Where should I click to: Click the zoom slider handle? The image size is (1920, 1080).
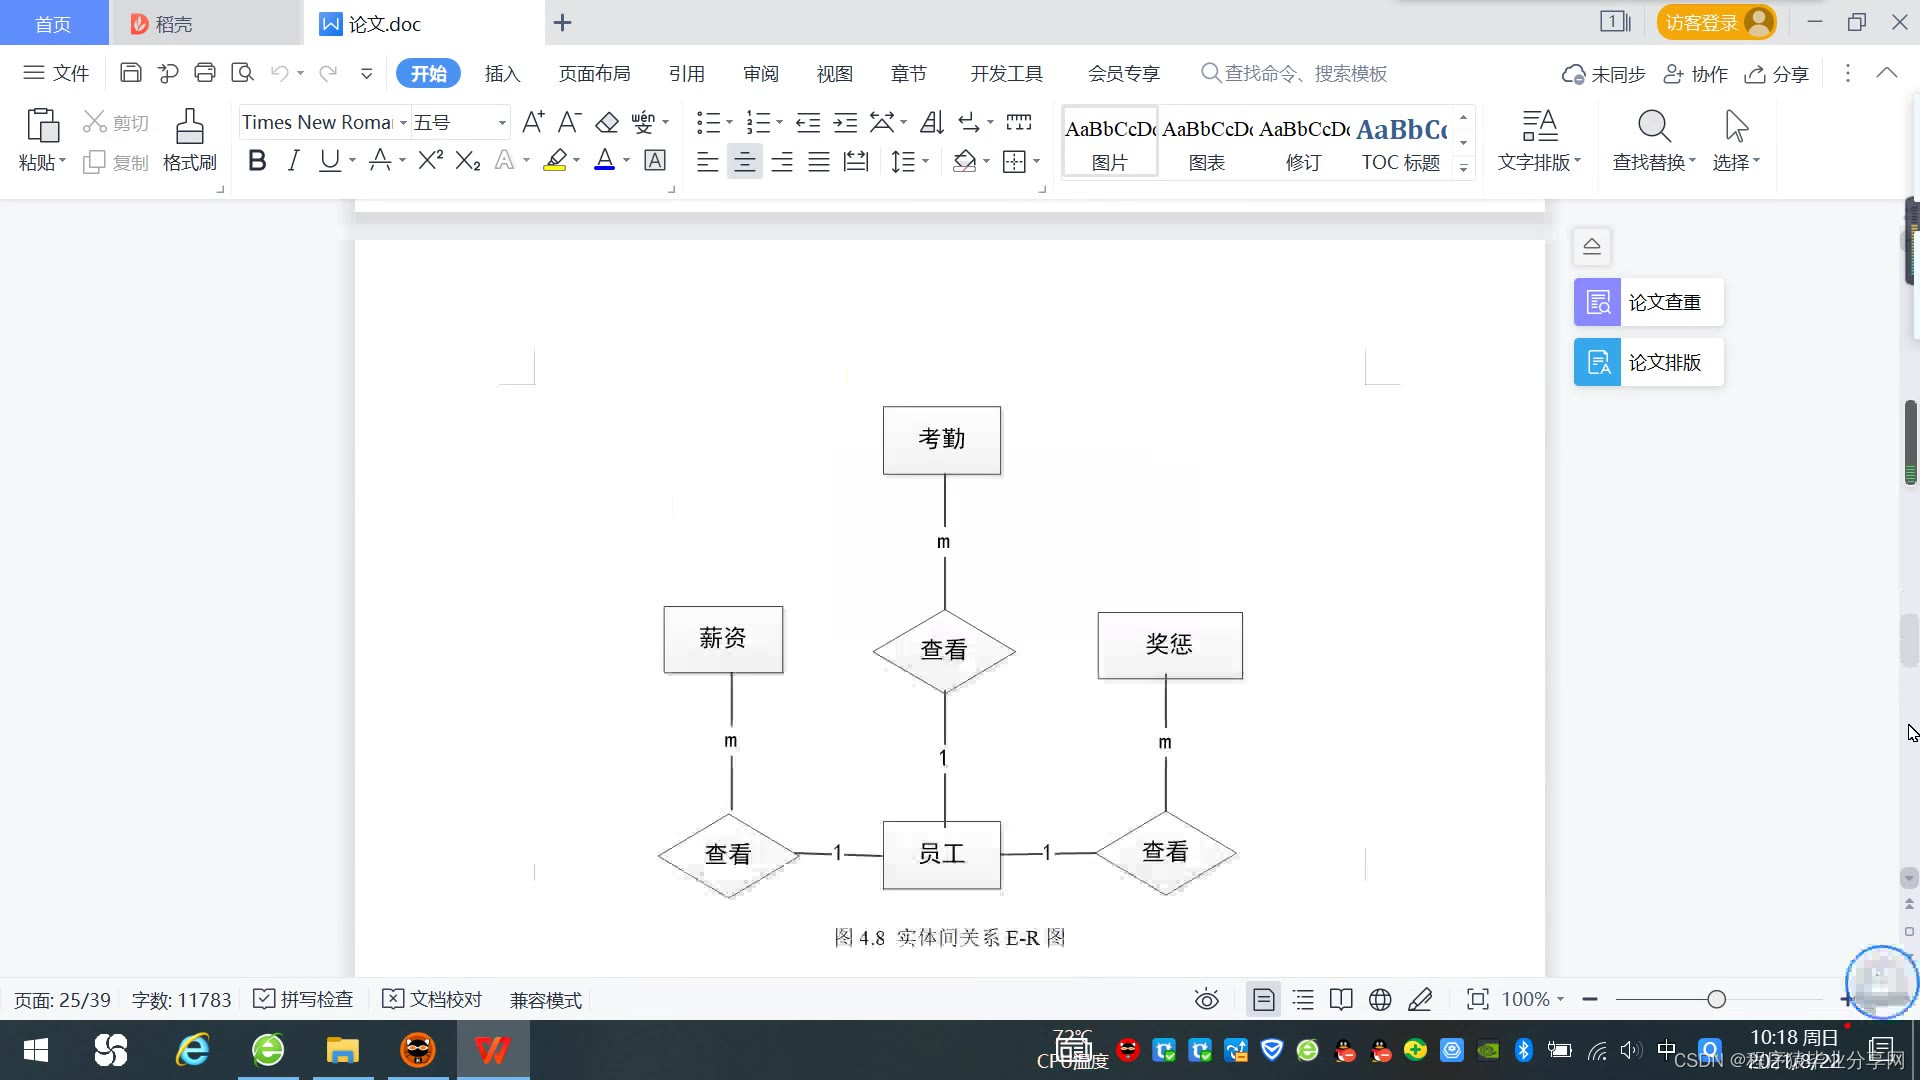tap(1716, 999)
